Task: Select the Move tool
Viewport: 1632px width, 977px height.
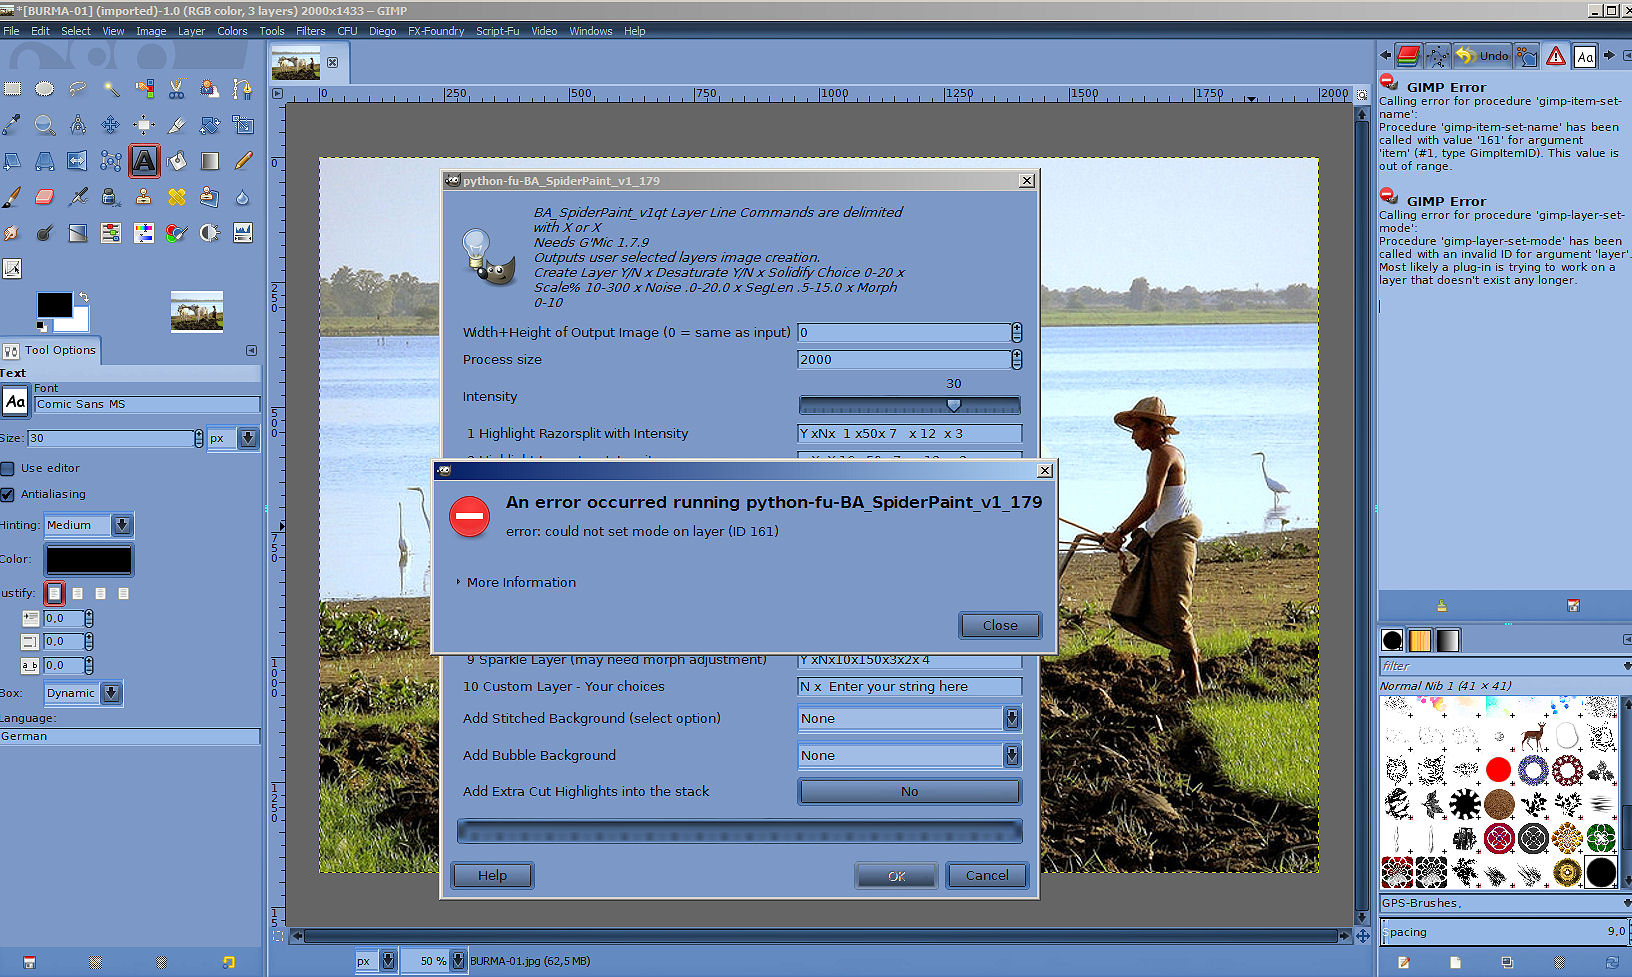Action: (111, 125)
